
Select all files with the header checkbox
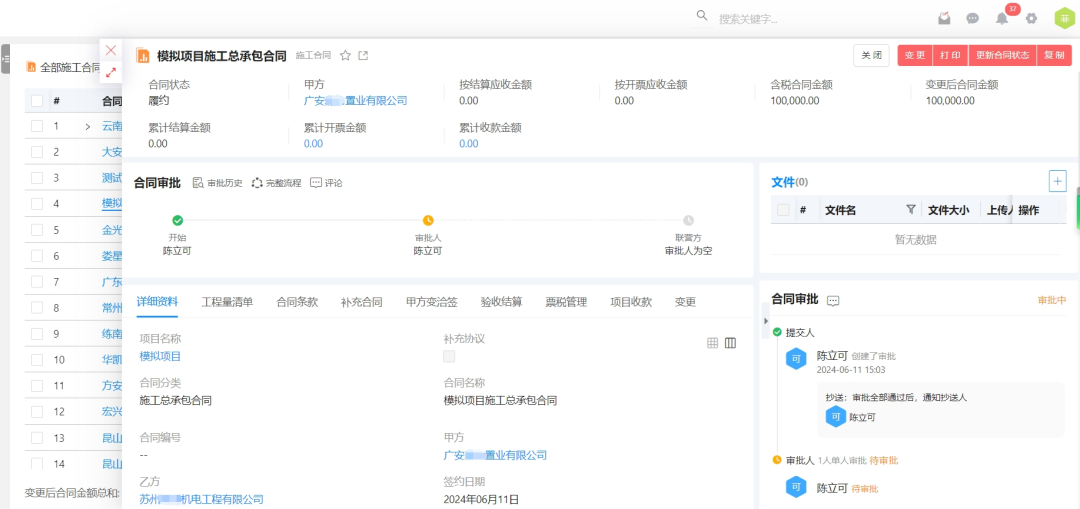click(783, 210)
